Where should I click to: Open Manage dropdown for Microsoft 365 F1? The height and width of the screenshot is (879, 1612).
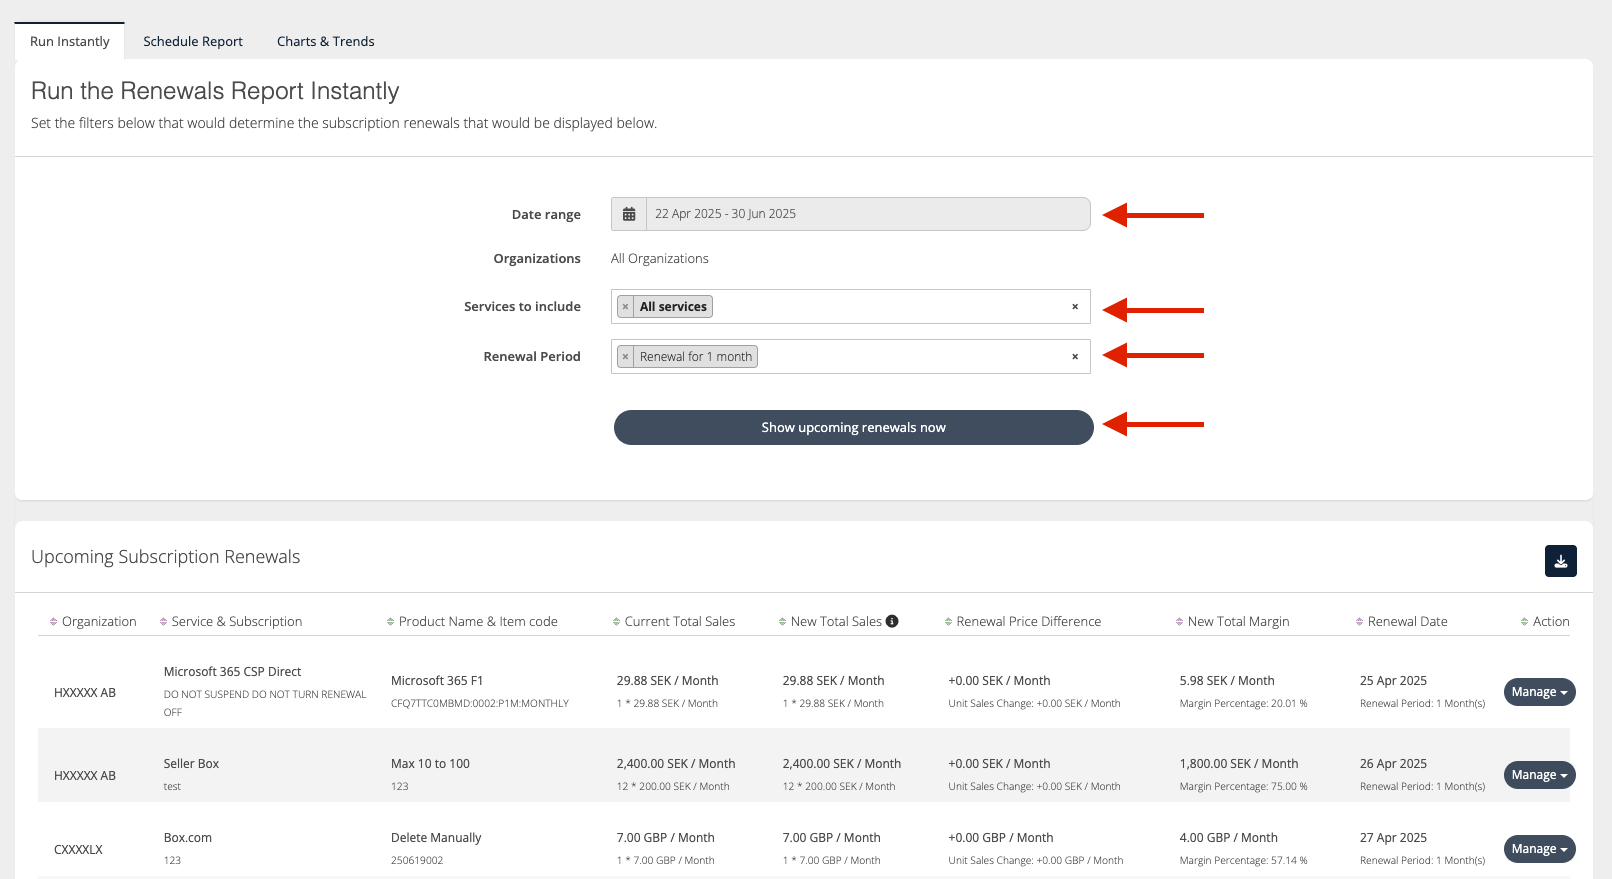tap(1539, 692)
